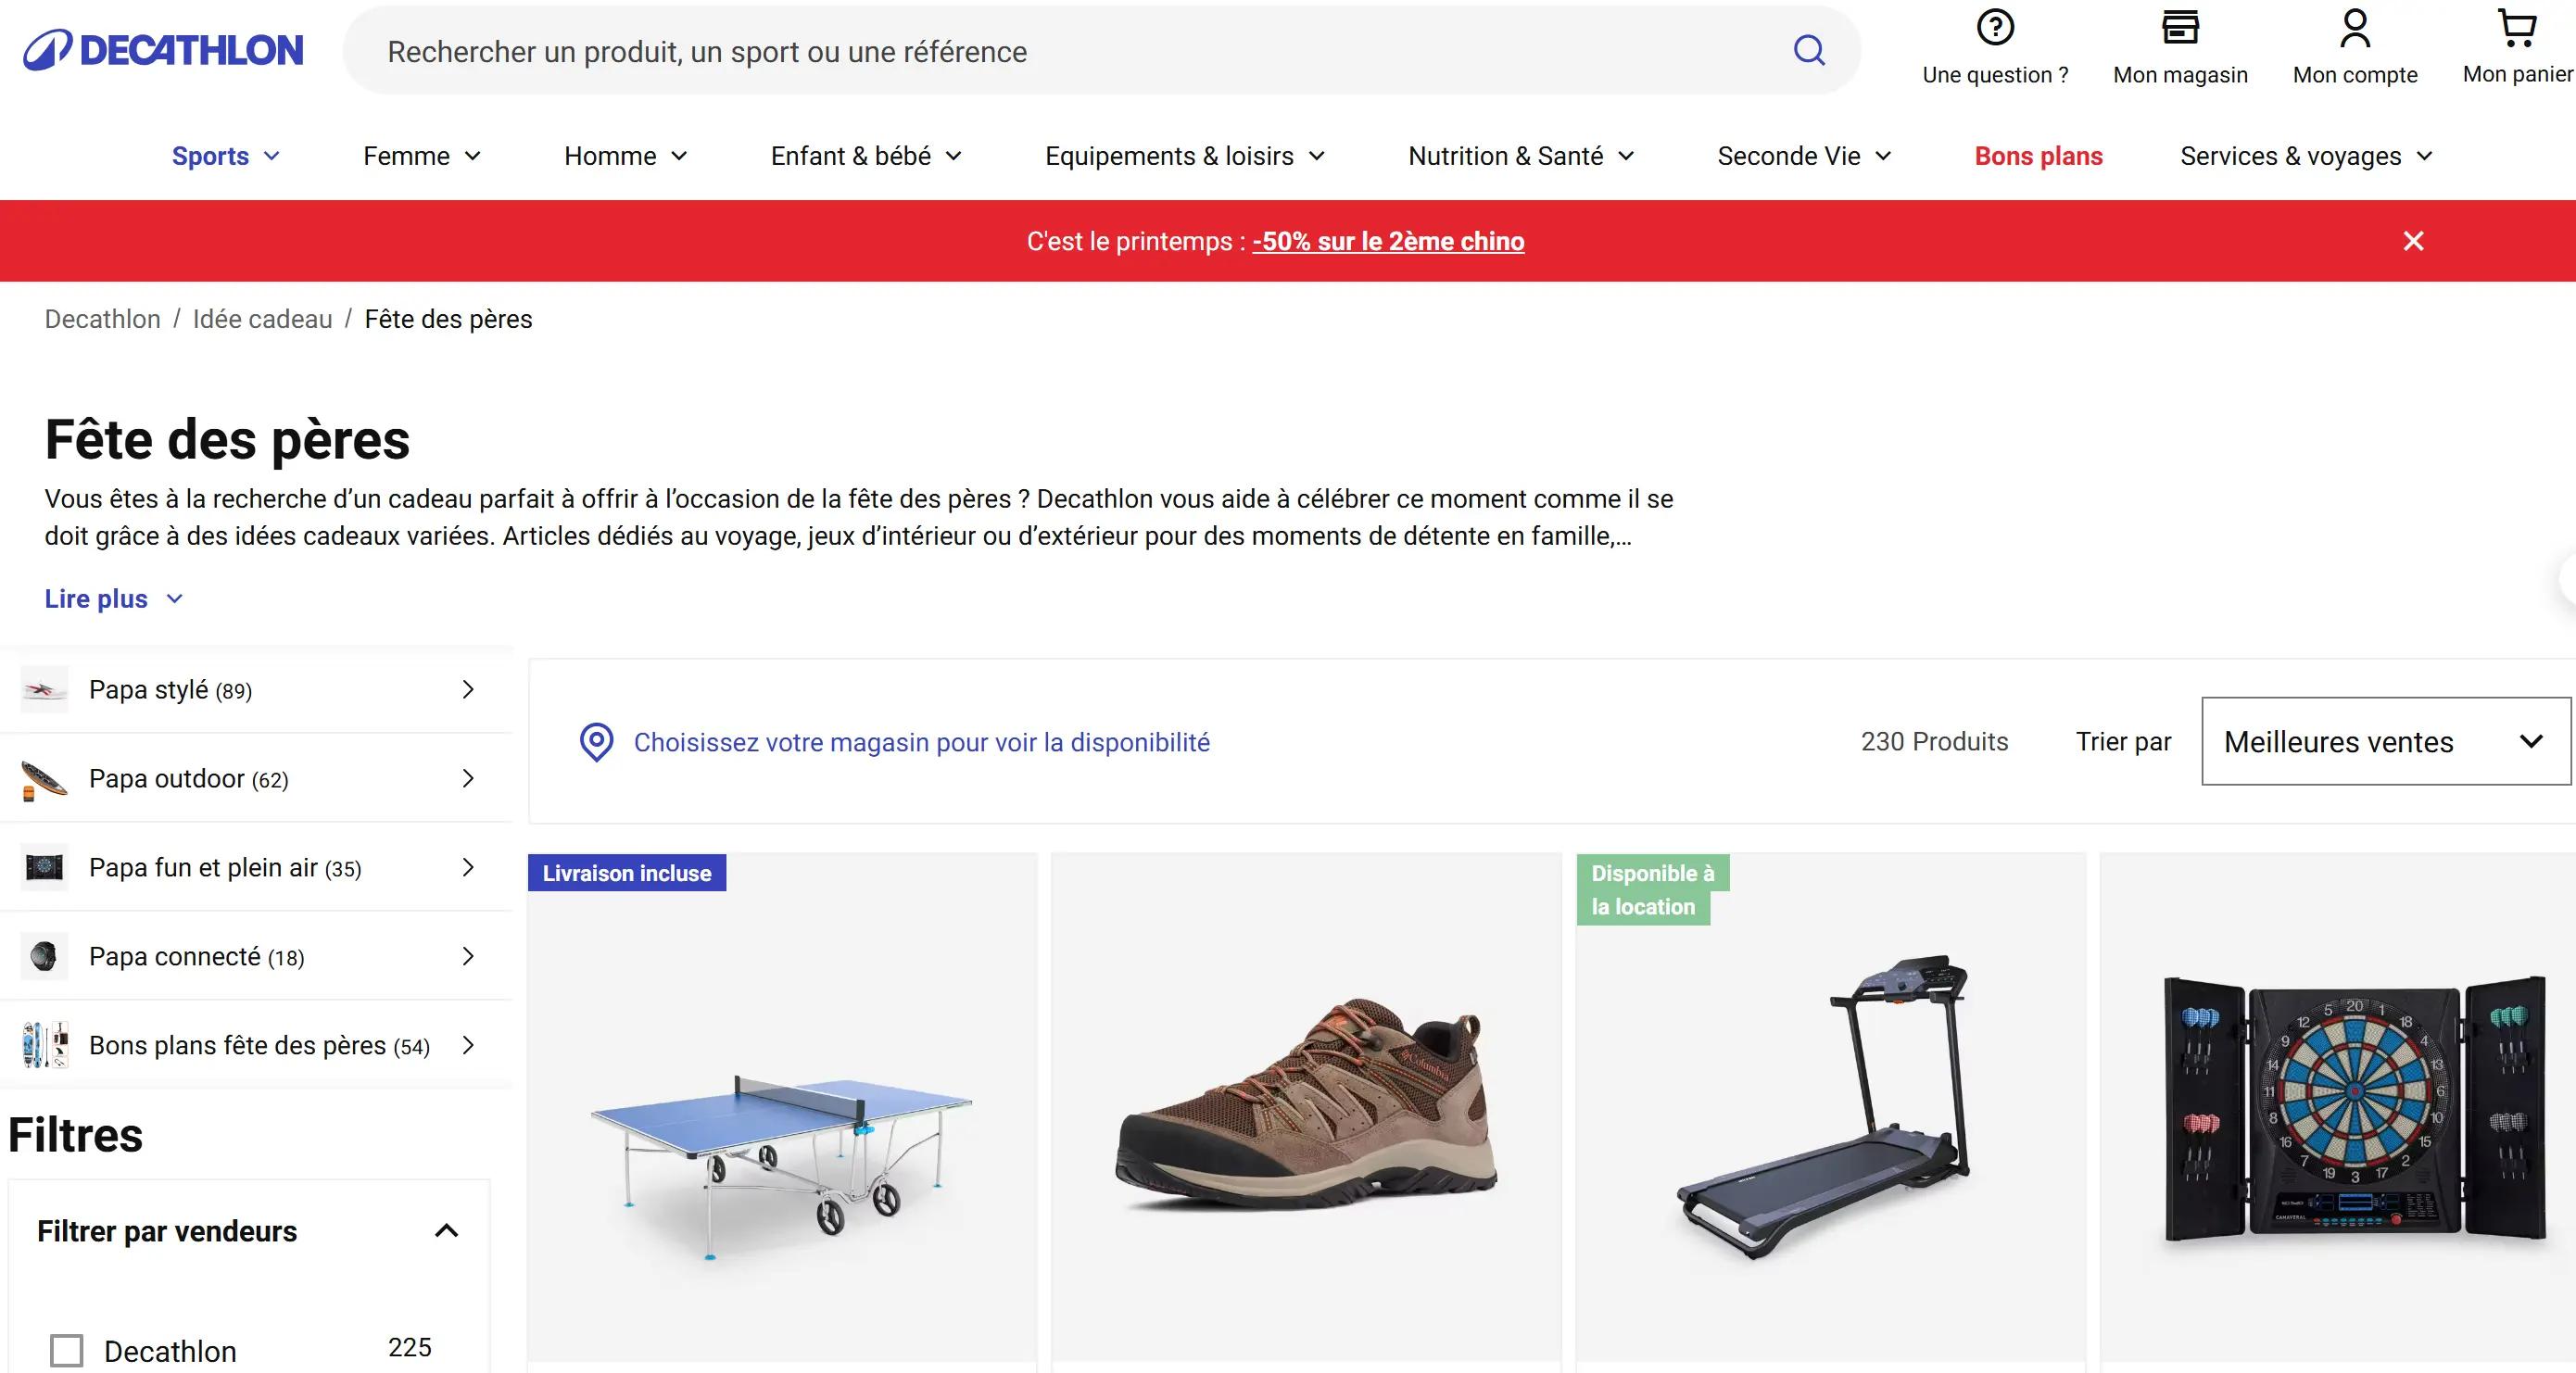This screenshot has width=2576, height=1373.
Task: Check the Decathlon vendor filter
Action: (x=66, y=1349)
